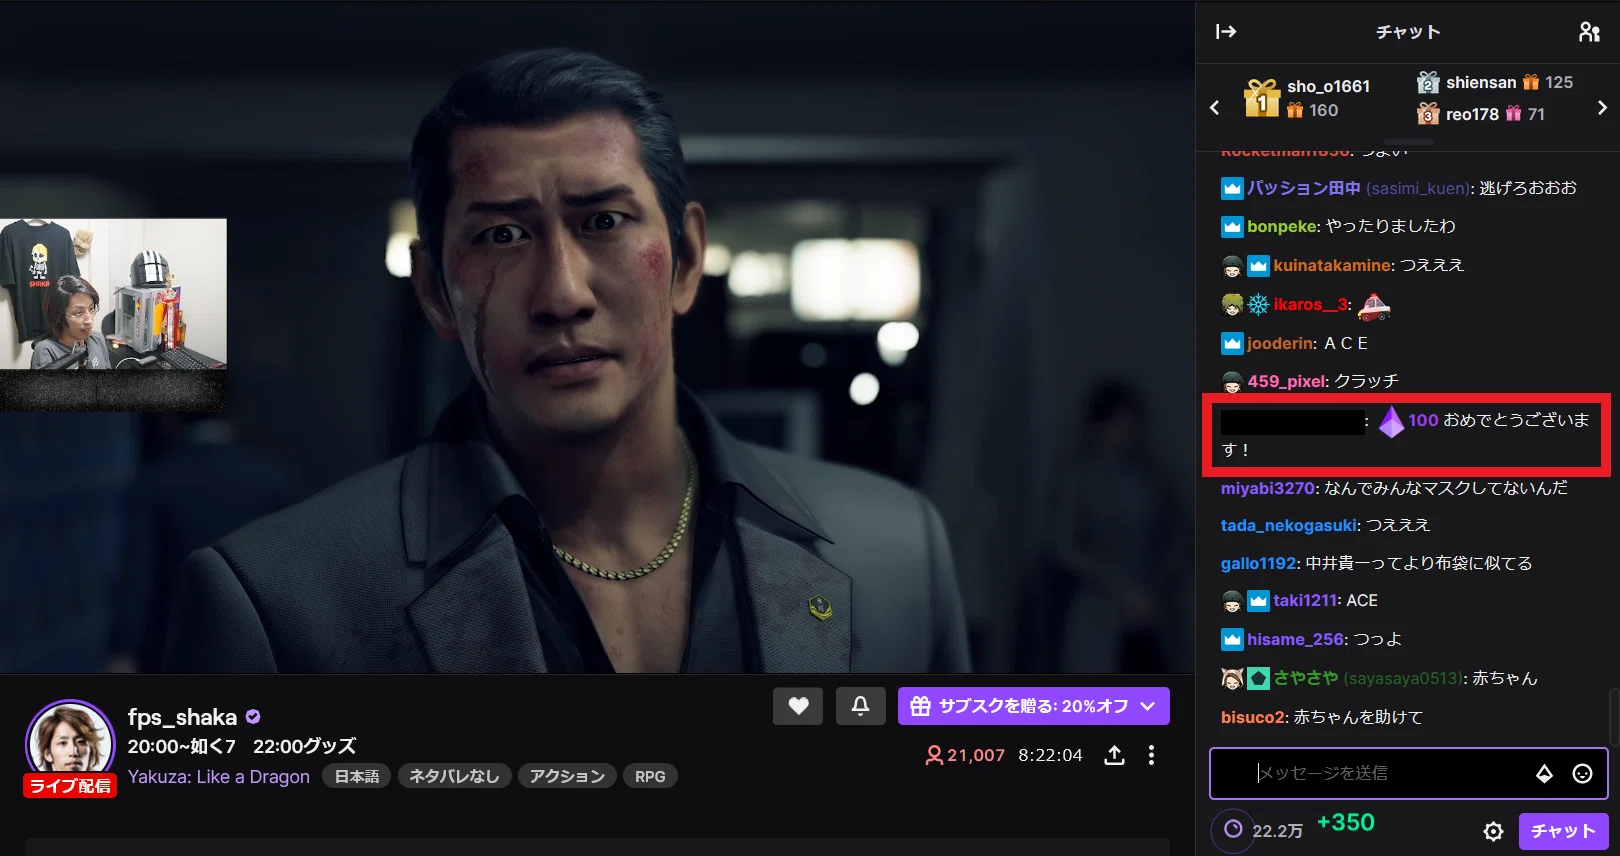Open user パッション田中 in chat
This screenshot has height=856, width=1620.
[1304, 188]
